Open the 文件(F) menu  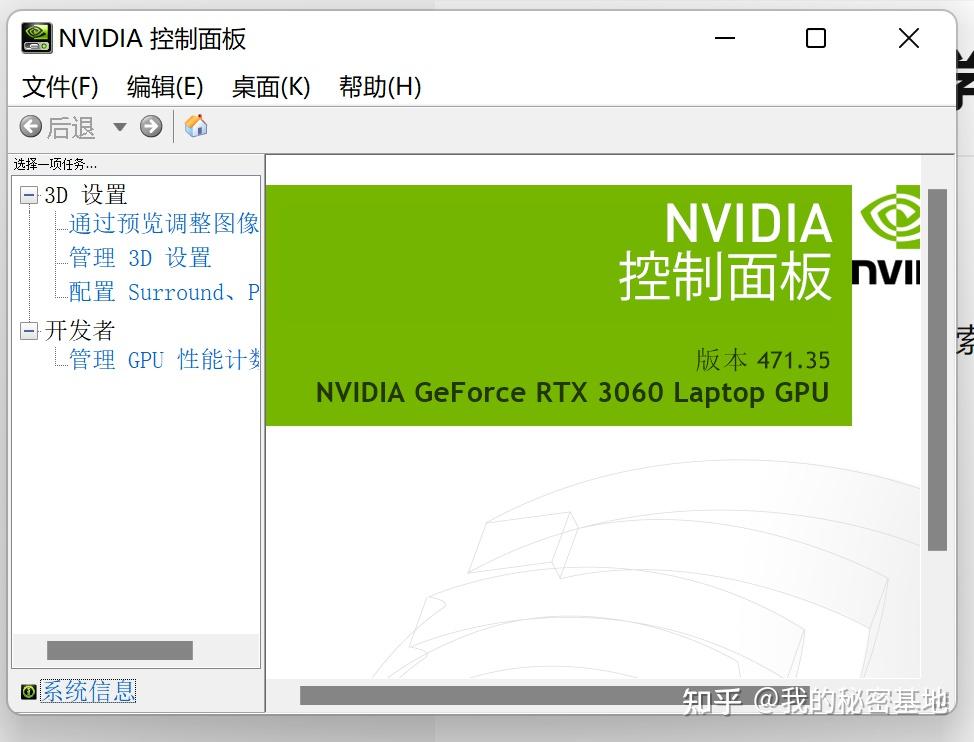[x=59, y=87]
